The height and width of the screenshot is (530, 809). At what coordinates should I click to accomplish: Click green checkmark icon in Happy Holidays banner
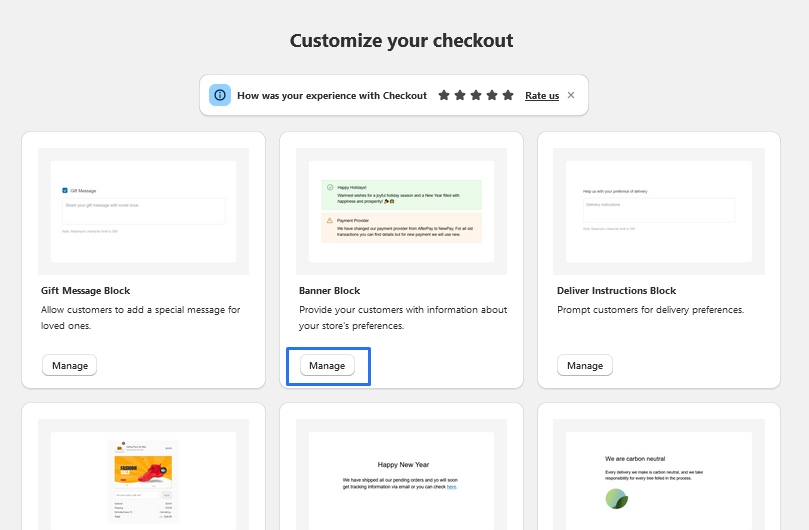pyautogui.click(x=329, y=187)
